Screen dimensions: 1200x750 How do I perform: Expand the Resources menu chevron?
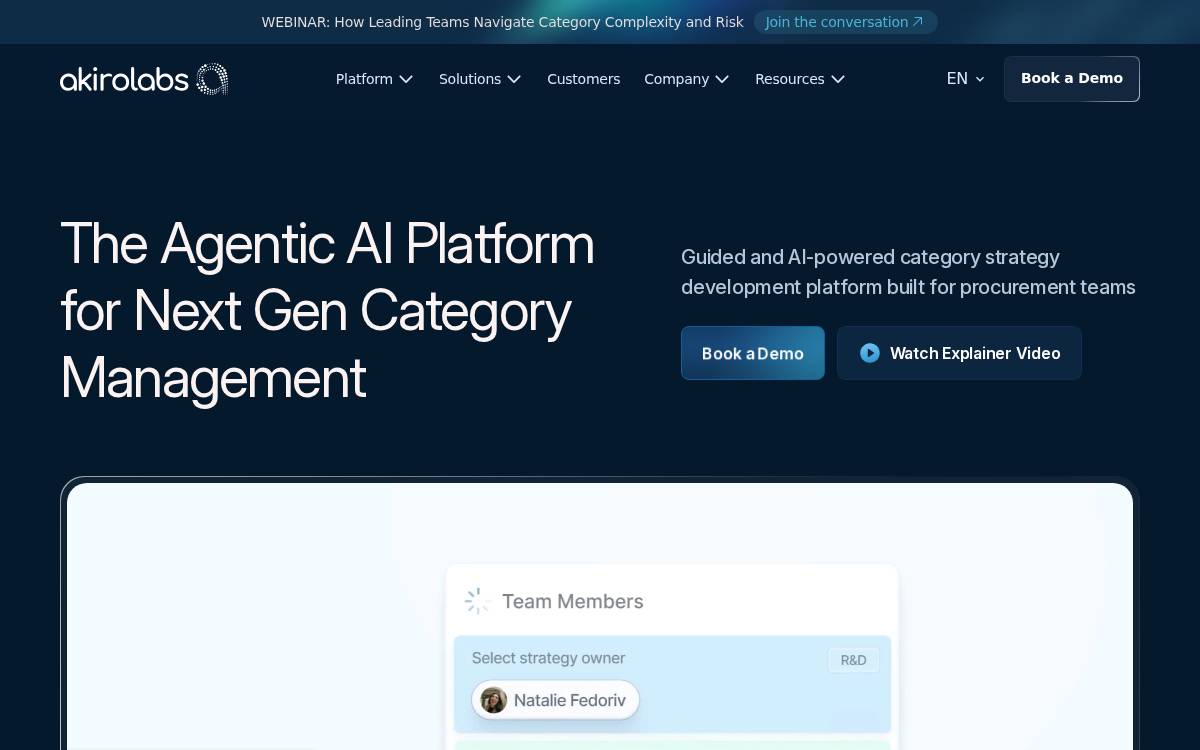[x=838, y=79]
